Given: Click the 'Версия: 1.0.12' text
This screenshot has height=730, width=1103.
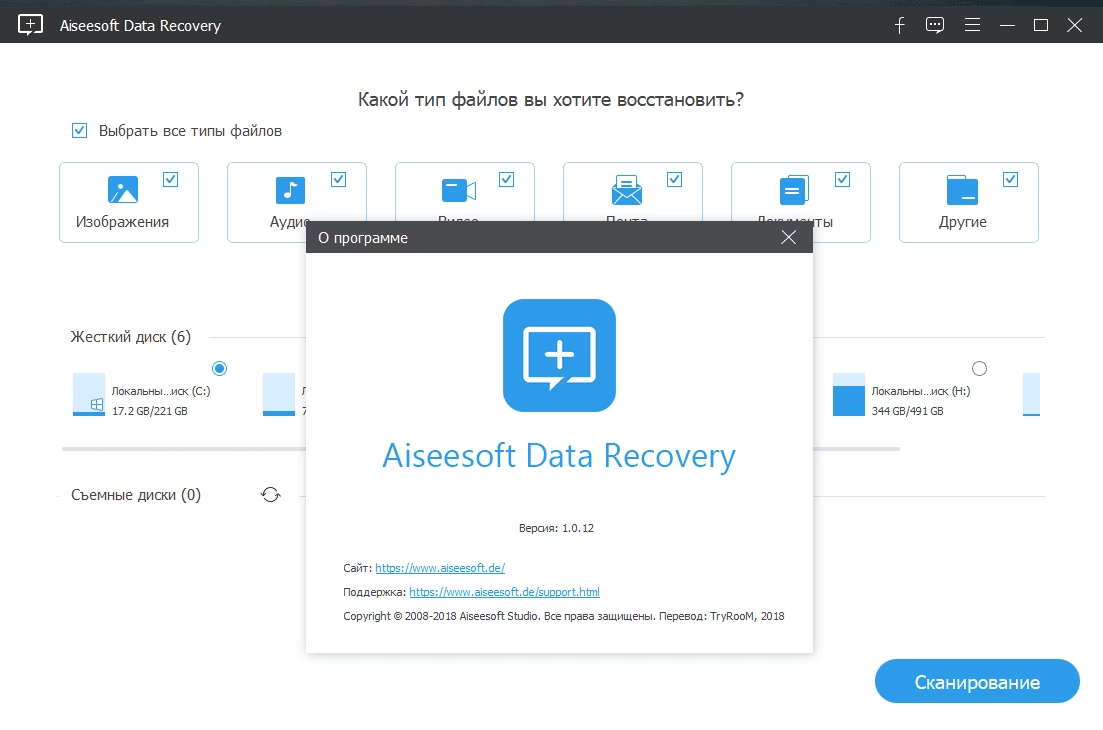Looking at the screenshot, I should (x=556, y=528).
